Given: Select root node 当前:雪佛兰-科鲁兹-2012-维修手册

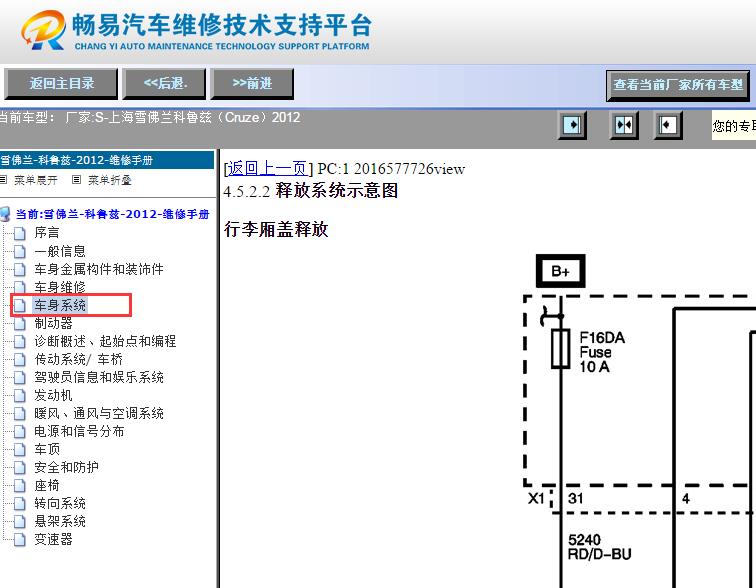Looking at the screenshot, I should coord(112,214).
